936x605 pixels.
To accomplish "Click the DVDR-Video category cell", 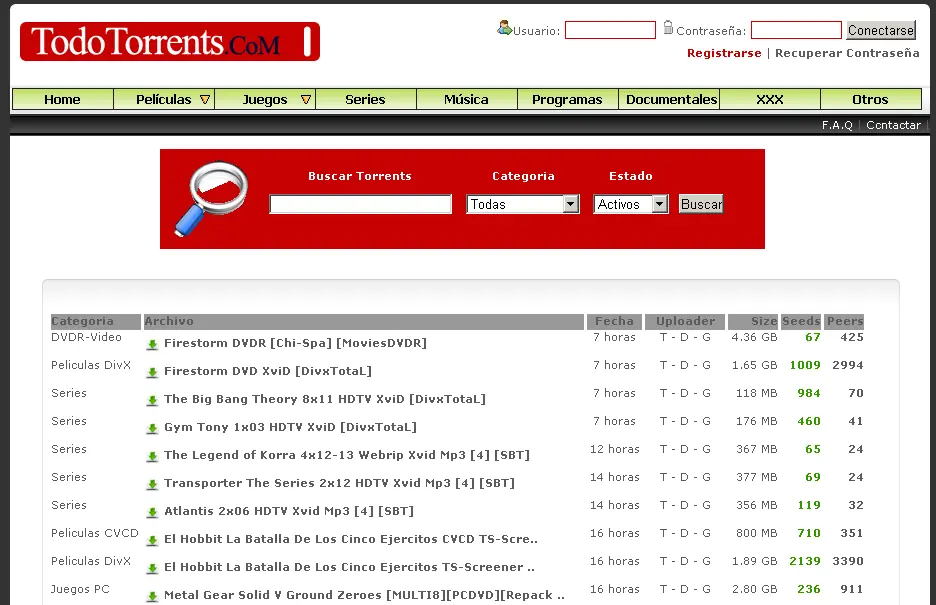I will [x=87, y=337].
